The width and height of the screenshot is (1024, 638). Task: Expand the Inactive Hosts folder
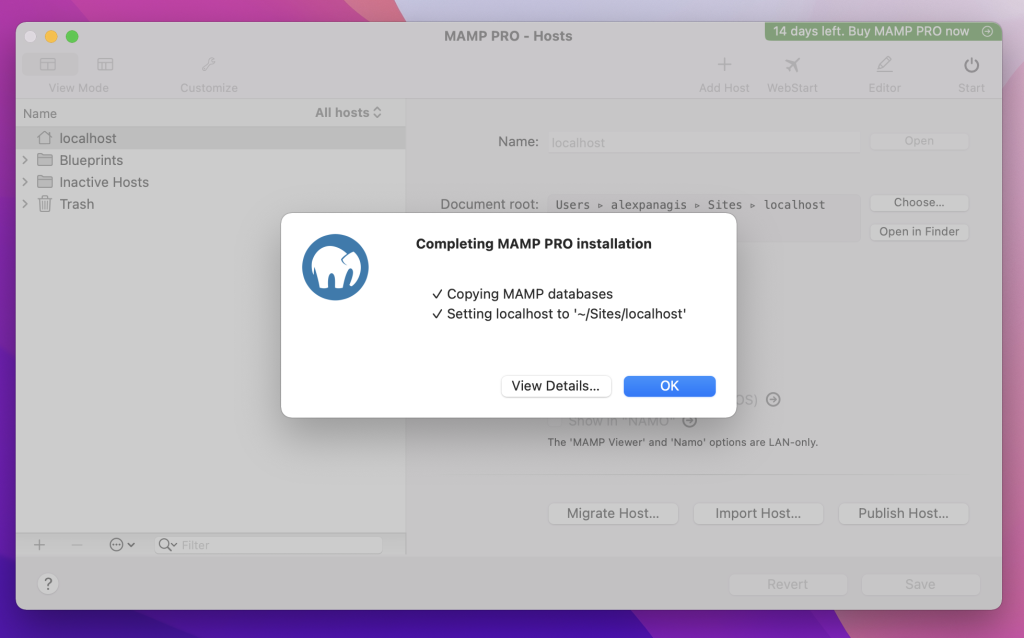pos(25,182)
